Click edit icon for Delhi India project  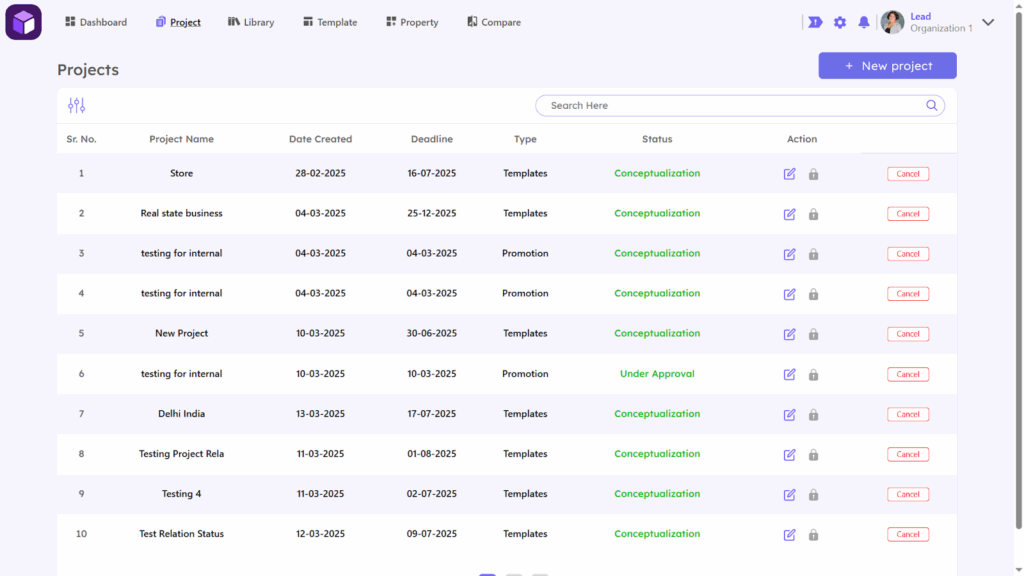click(x=789, y=414)
